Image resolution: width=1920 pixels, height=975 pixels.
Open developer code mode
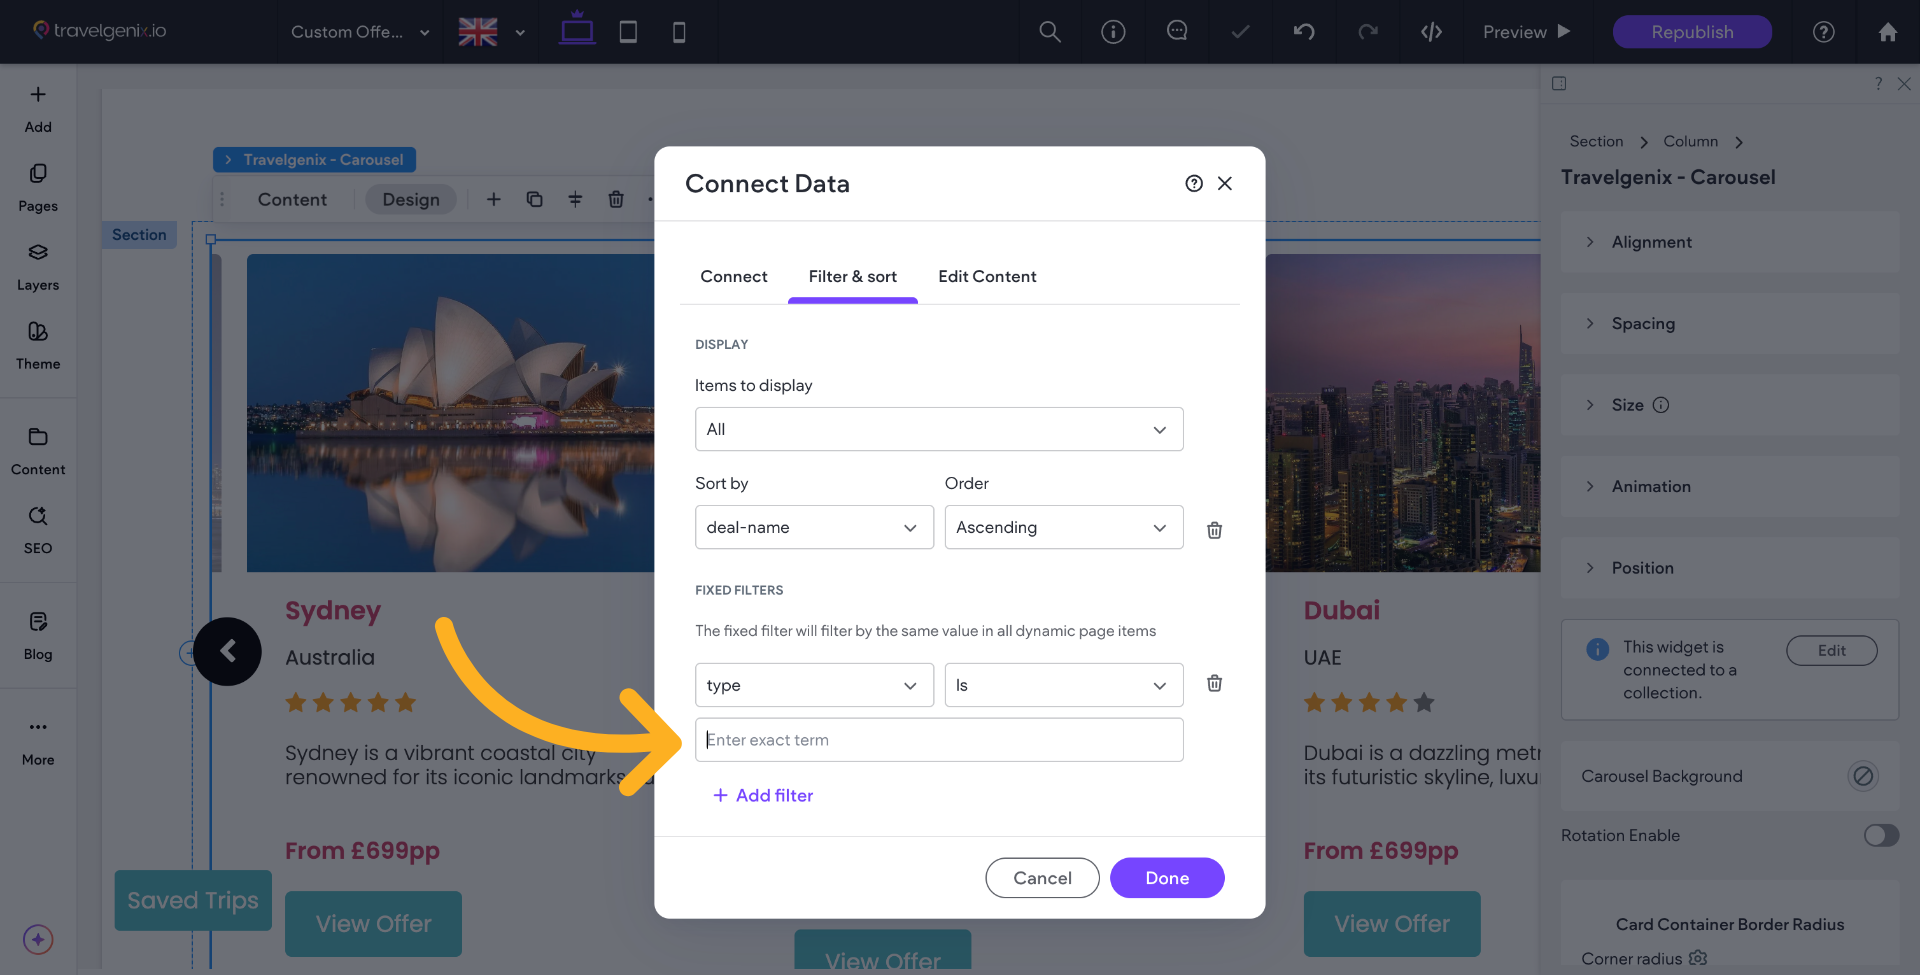(x=1431, y=32)
